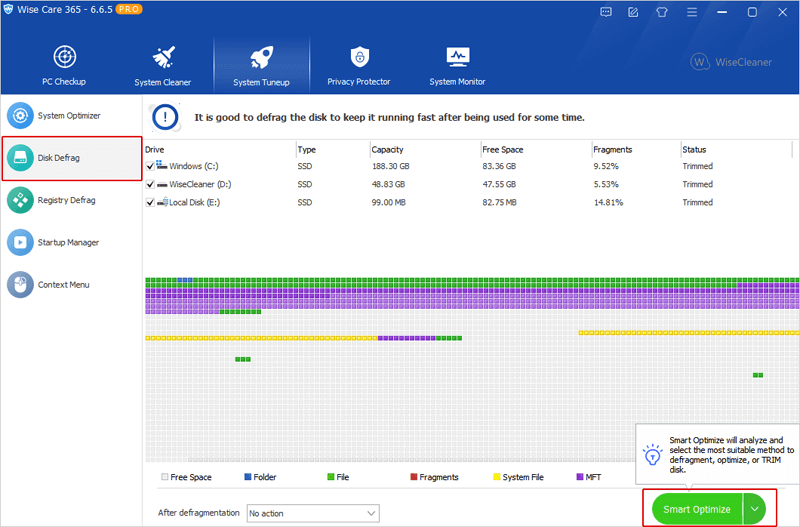Click the 48.83 GB capacity value
The width and height of the screenshot is (800, 527).
coord(388,185)
